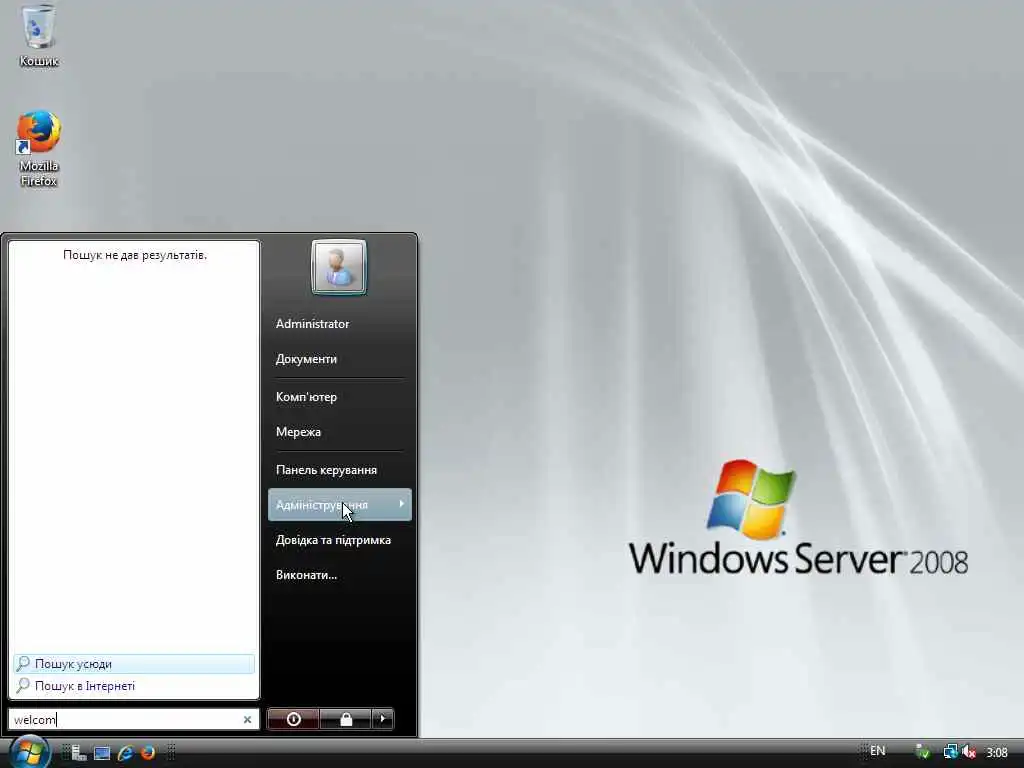Launch Internet Explorer from the quick launch

(125, 753)
